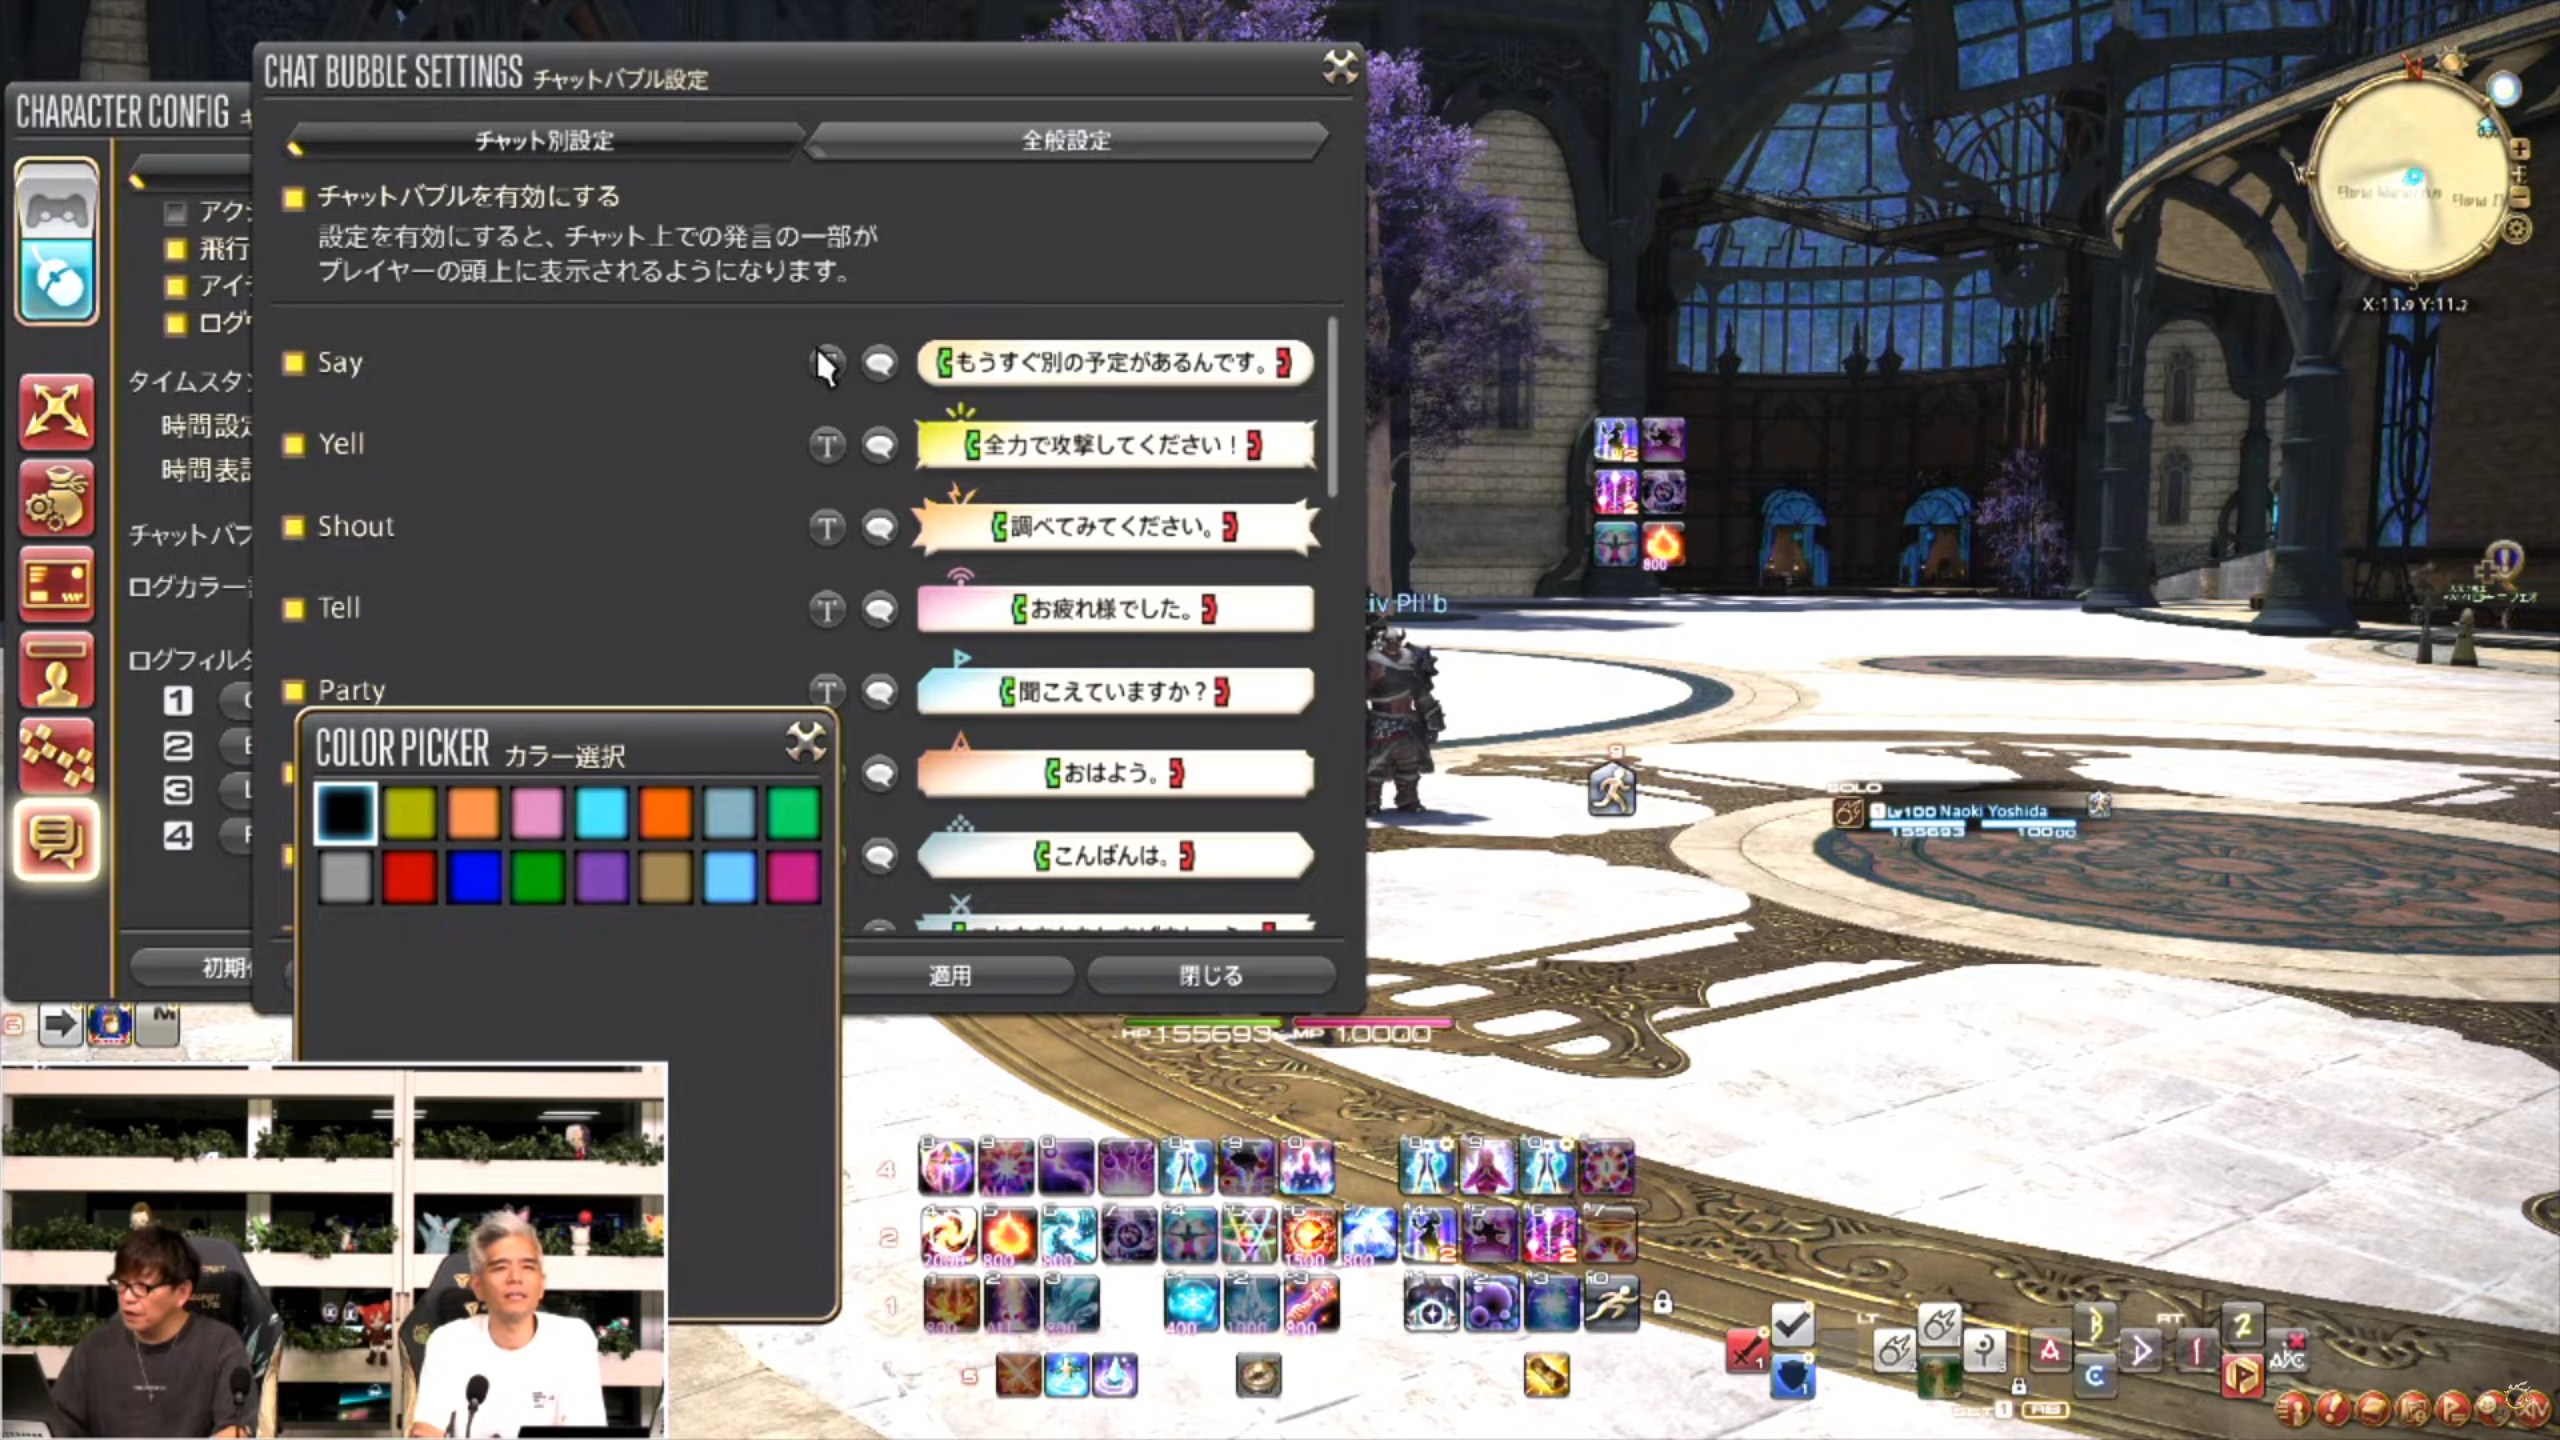The width and height of the screenshot is (2560, 1440).
Task: Switch to the 全般設定 tab
Action: [1067, 141]
